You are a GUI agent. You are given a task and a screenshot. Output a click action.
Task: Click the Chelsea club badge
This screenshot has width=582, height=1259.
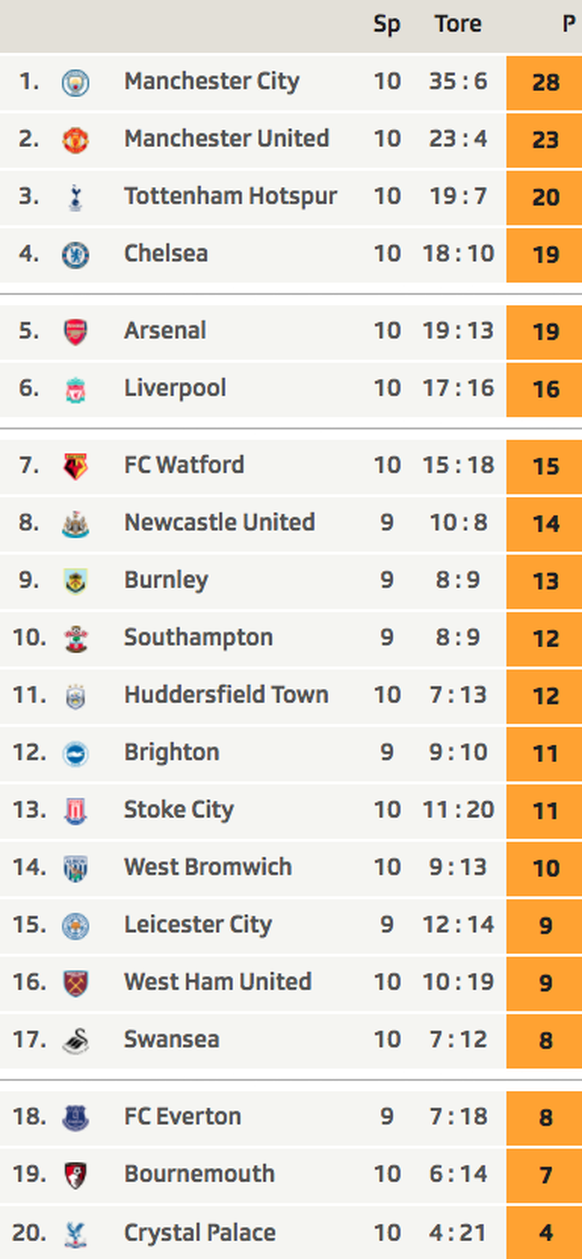tap(75, 254)
